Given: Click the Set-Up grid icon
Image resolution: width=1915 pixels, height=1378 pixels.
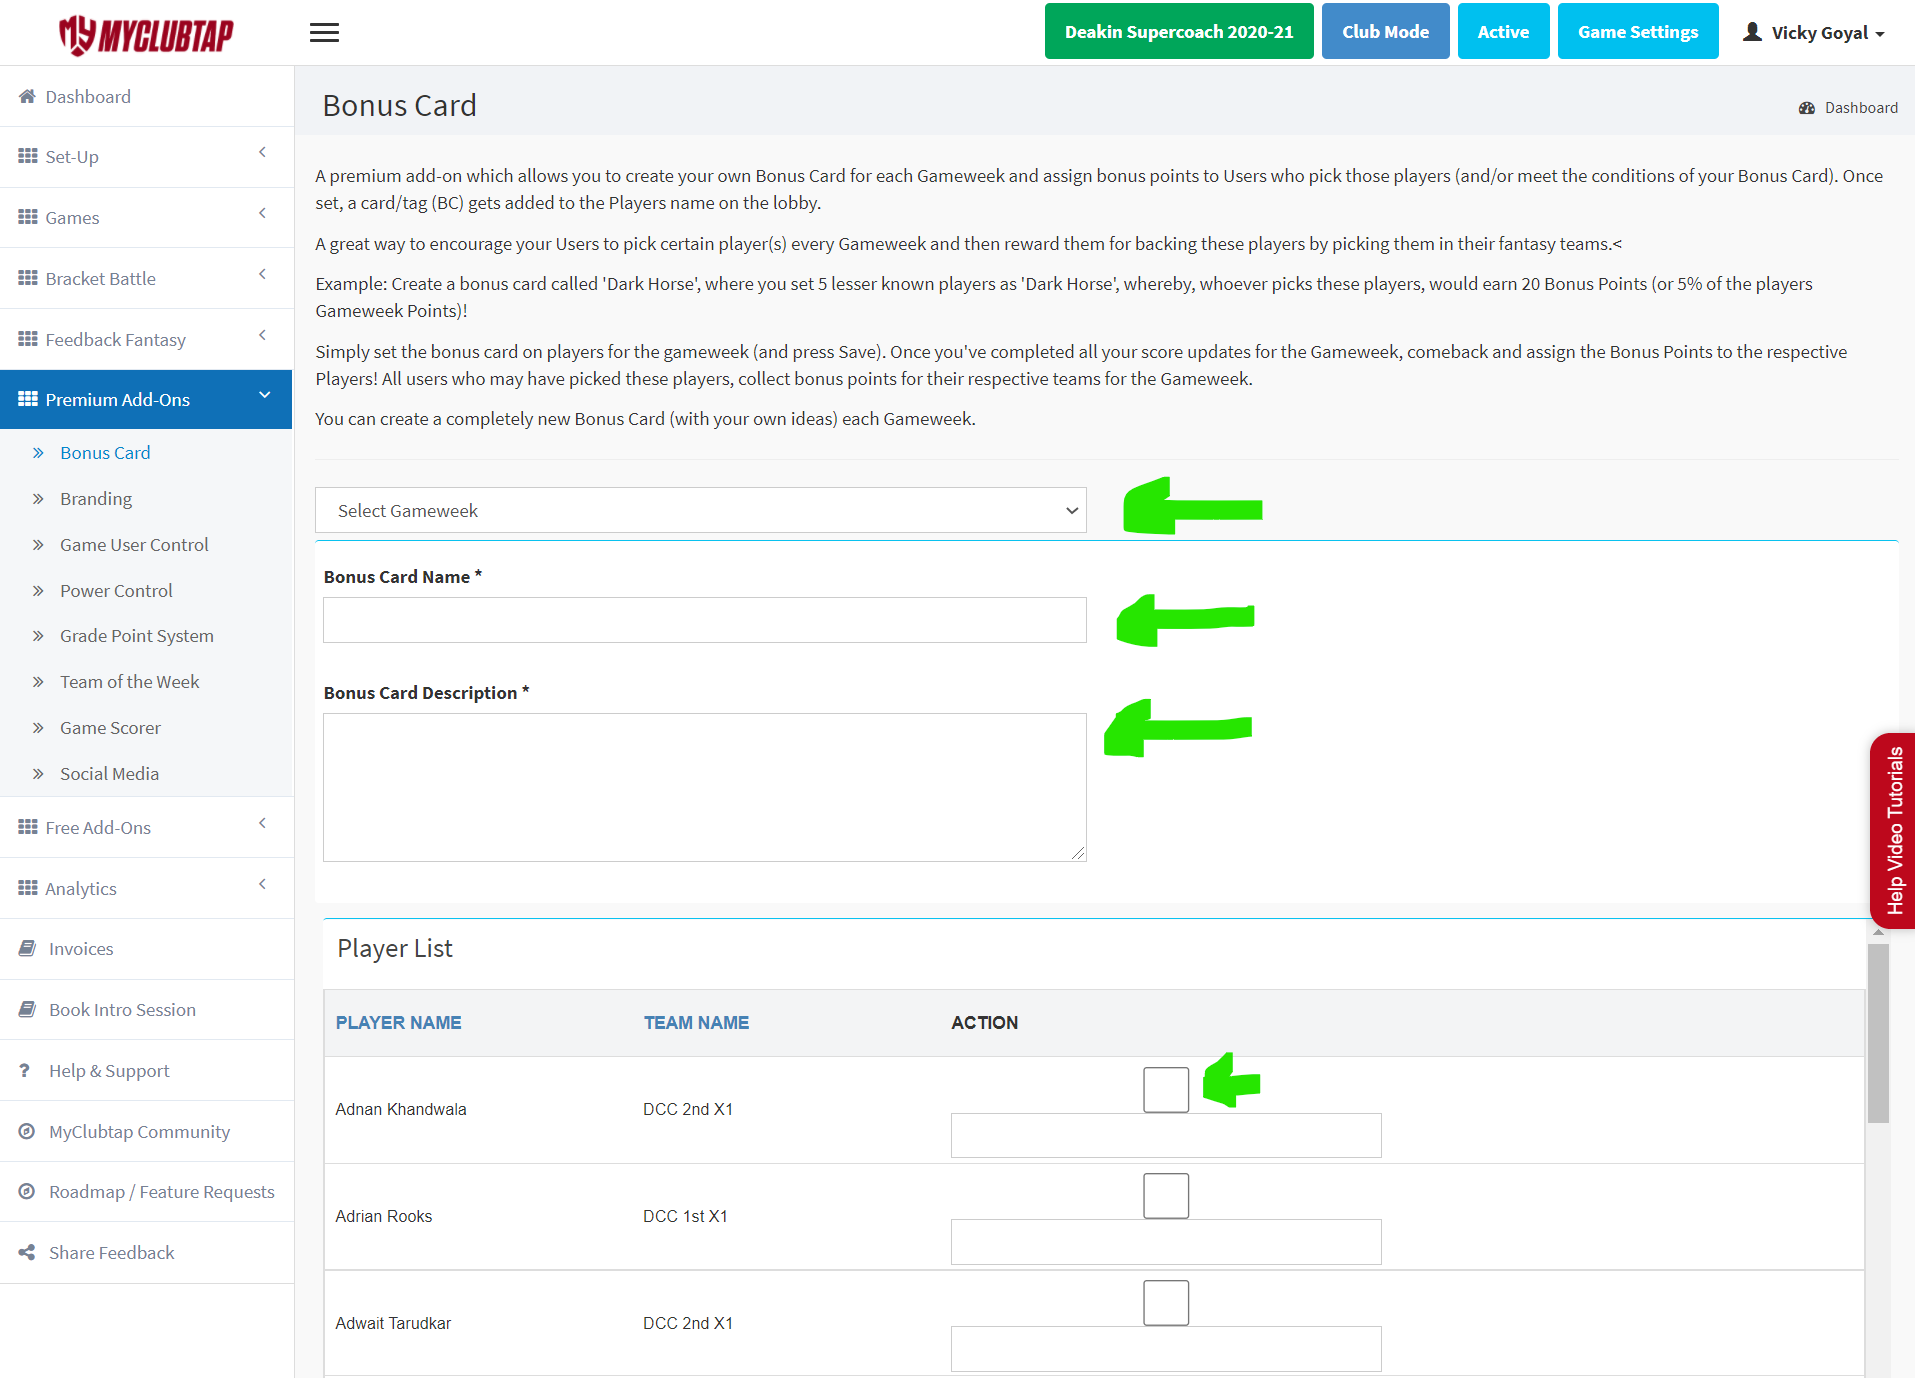Looking at the screenshot, I should click(27, 156).
